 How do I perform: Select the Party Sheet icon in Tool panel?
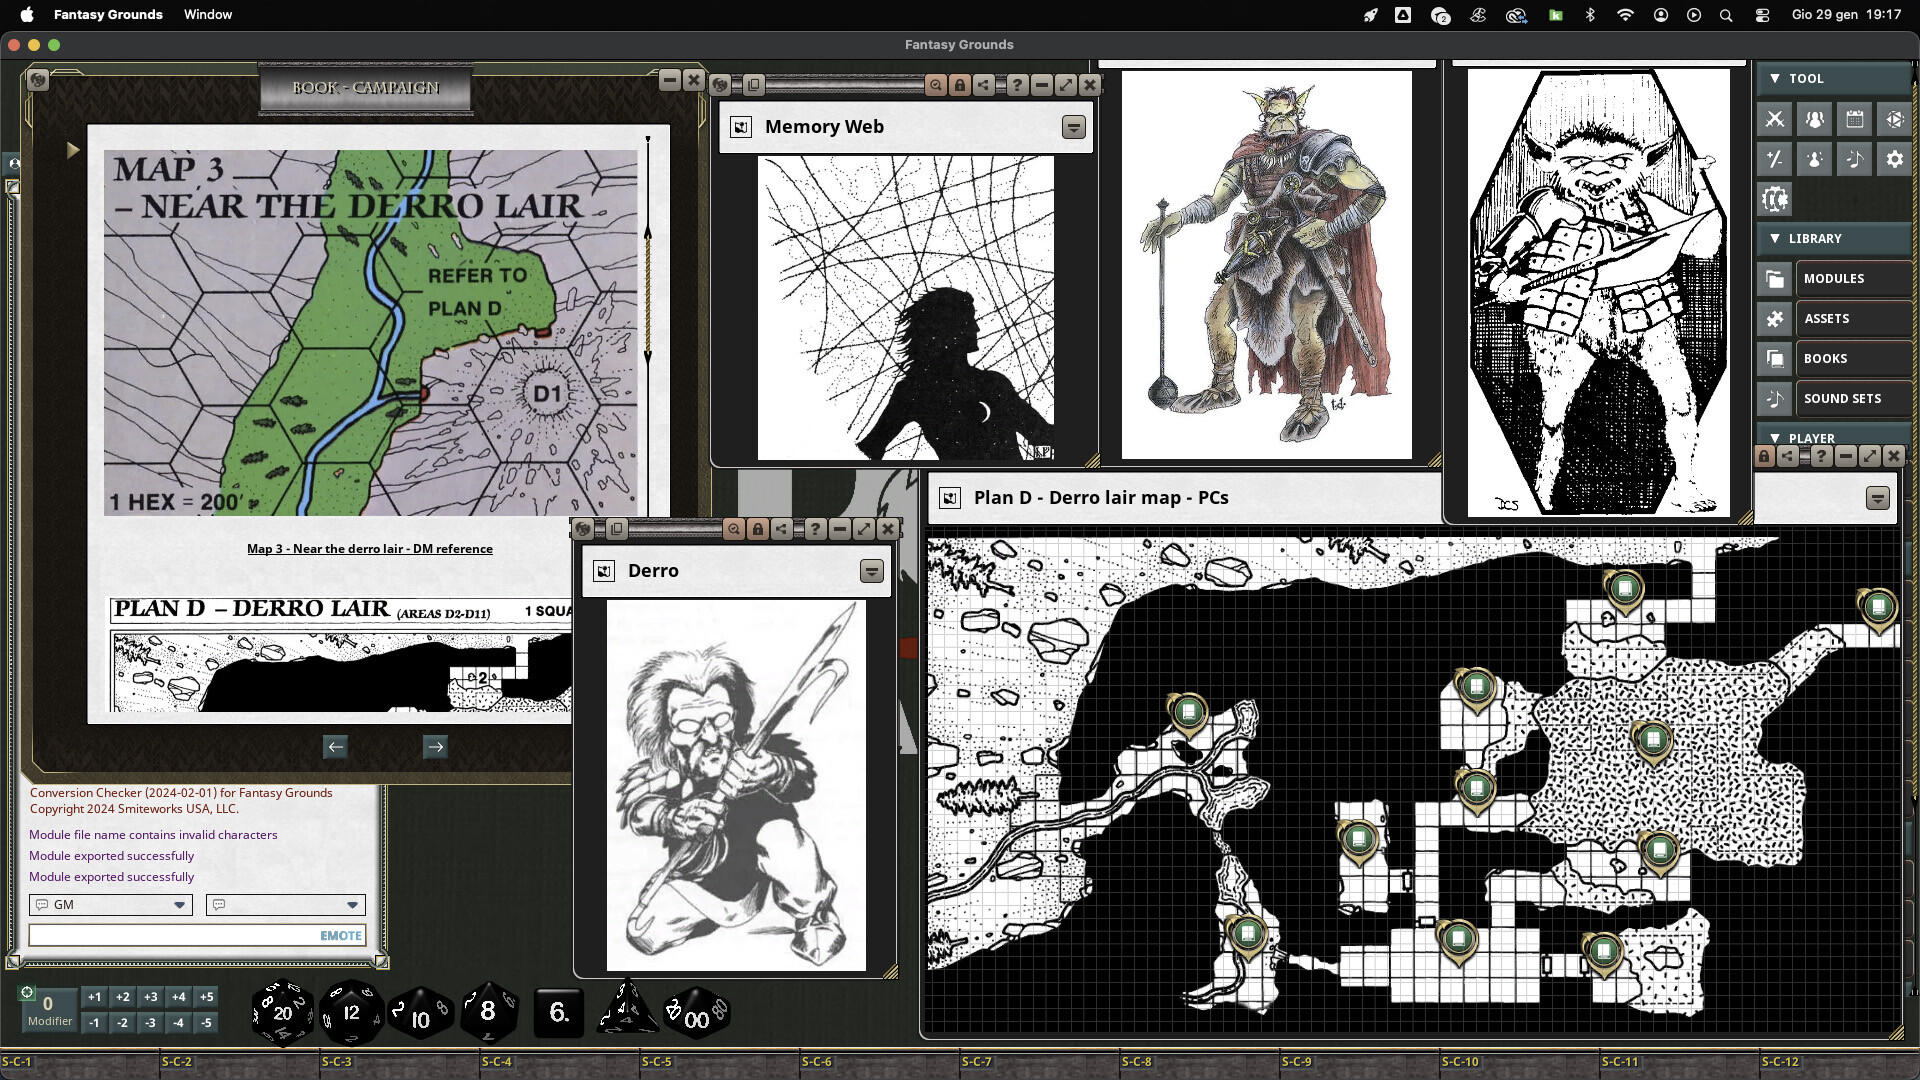coord(1815,118)
